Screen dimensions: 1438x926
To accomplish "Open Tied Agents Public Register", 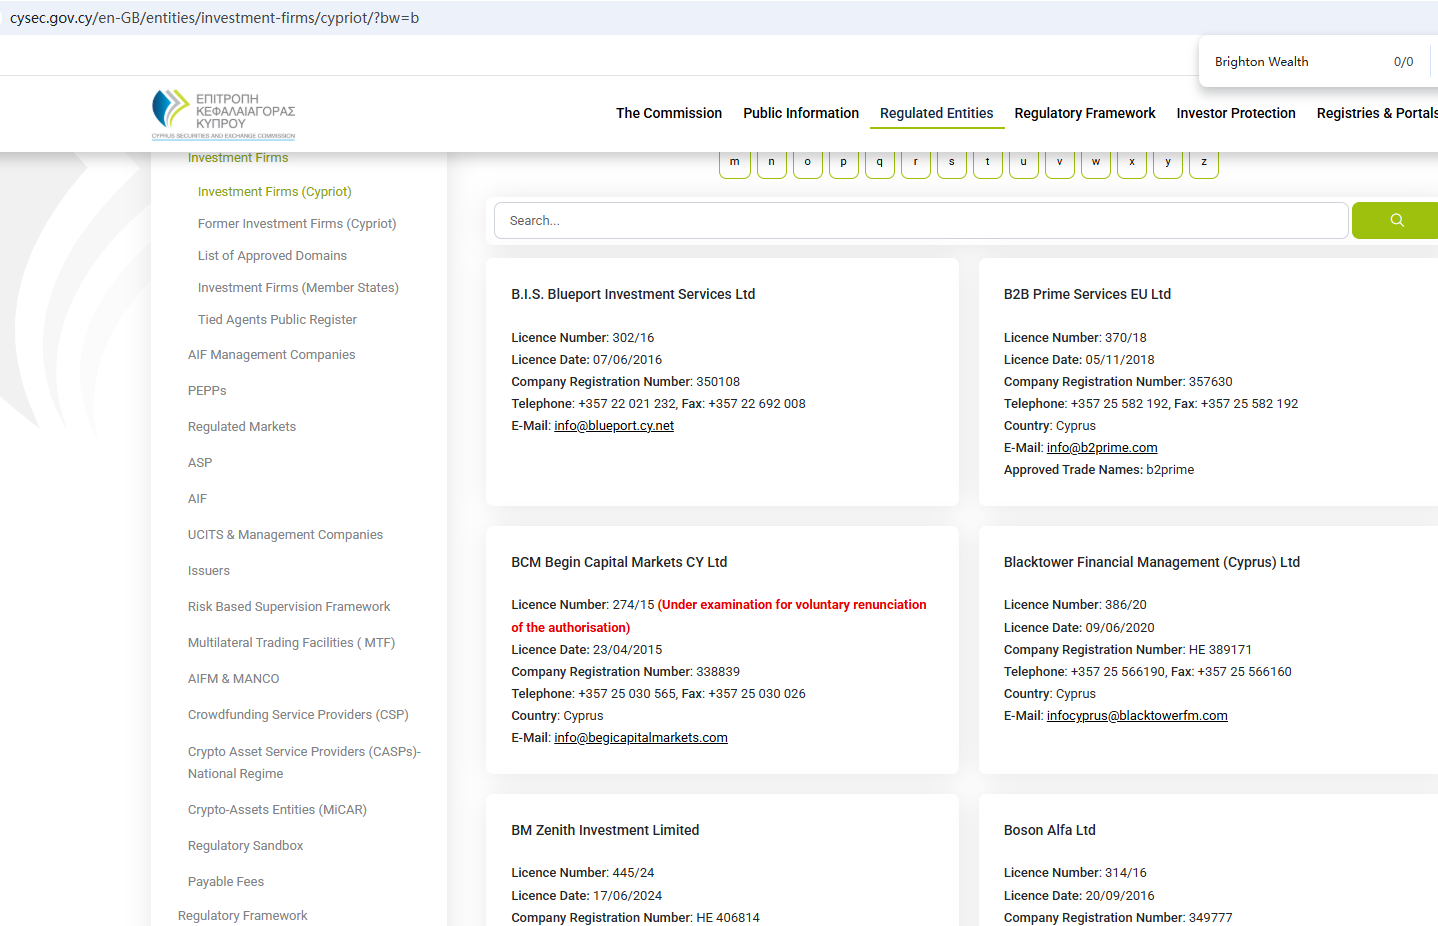I will coord(277,320).
